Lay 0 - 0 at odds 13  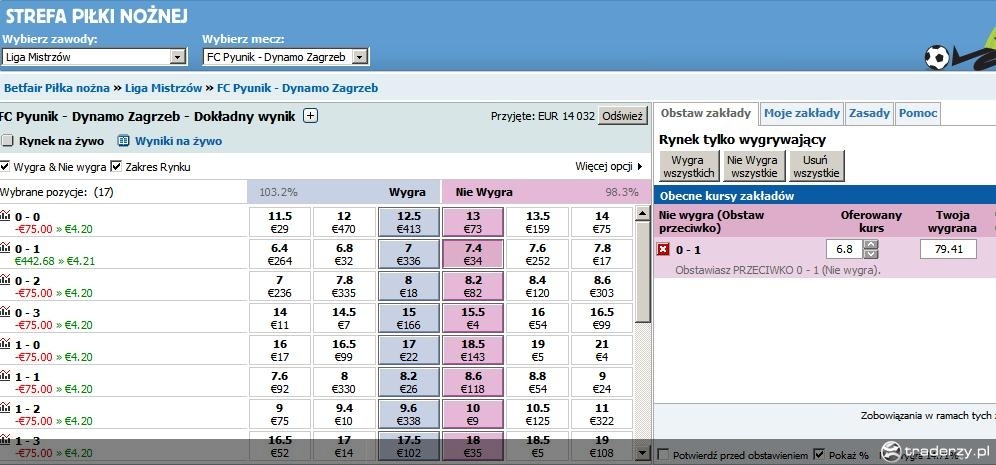click(473, 222)
